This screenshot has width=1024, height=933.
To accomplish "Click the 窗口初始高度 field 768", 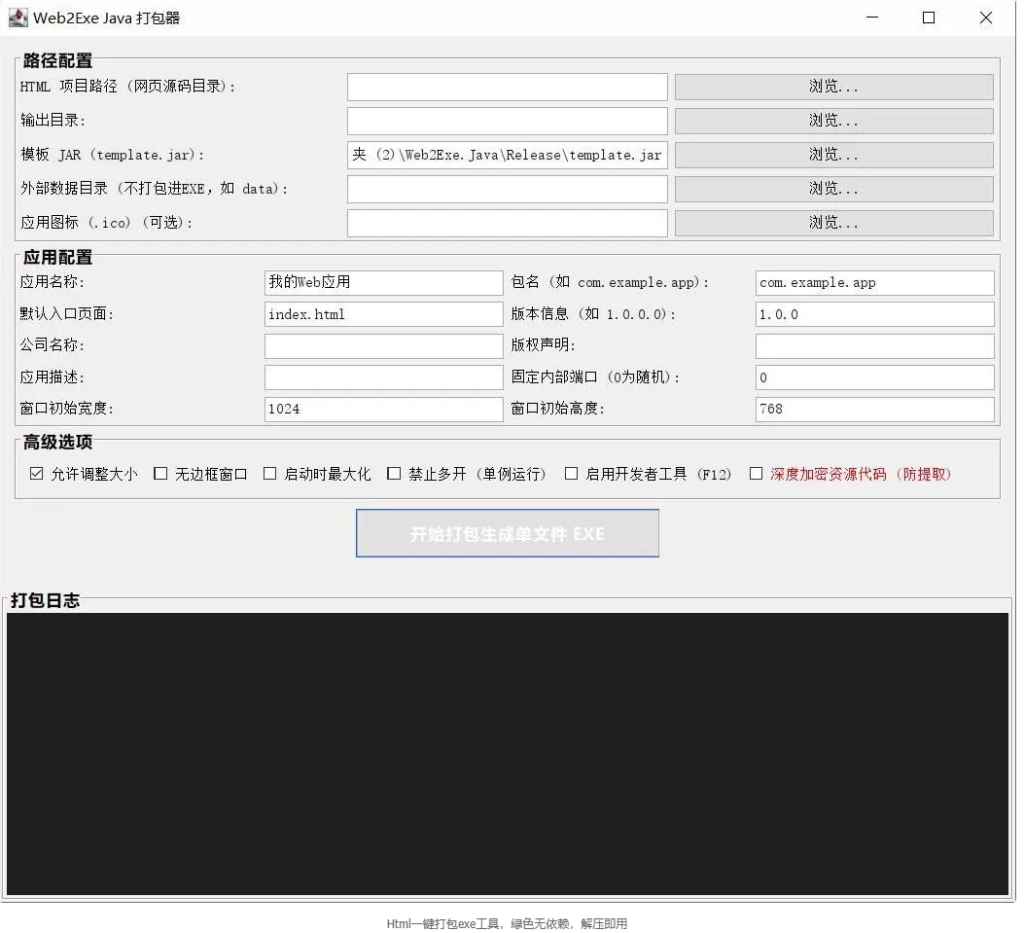I will 875,409.
